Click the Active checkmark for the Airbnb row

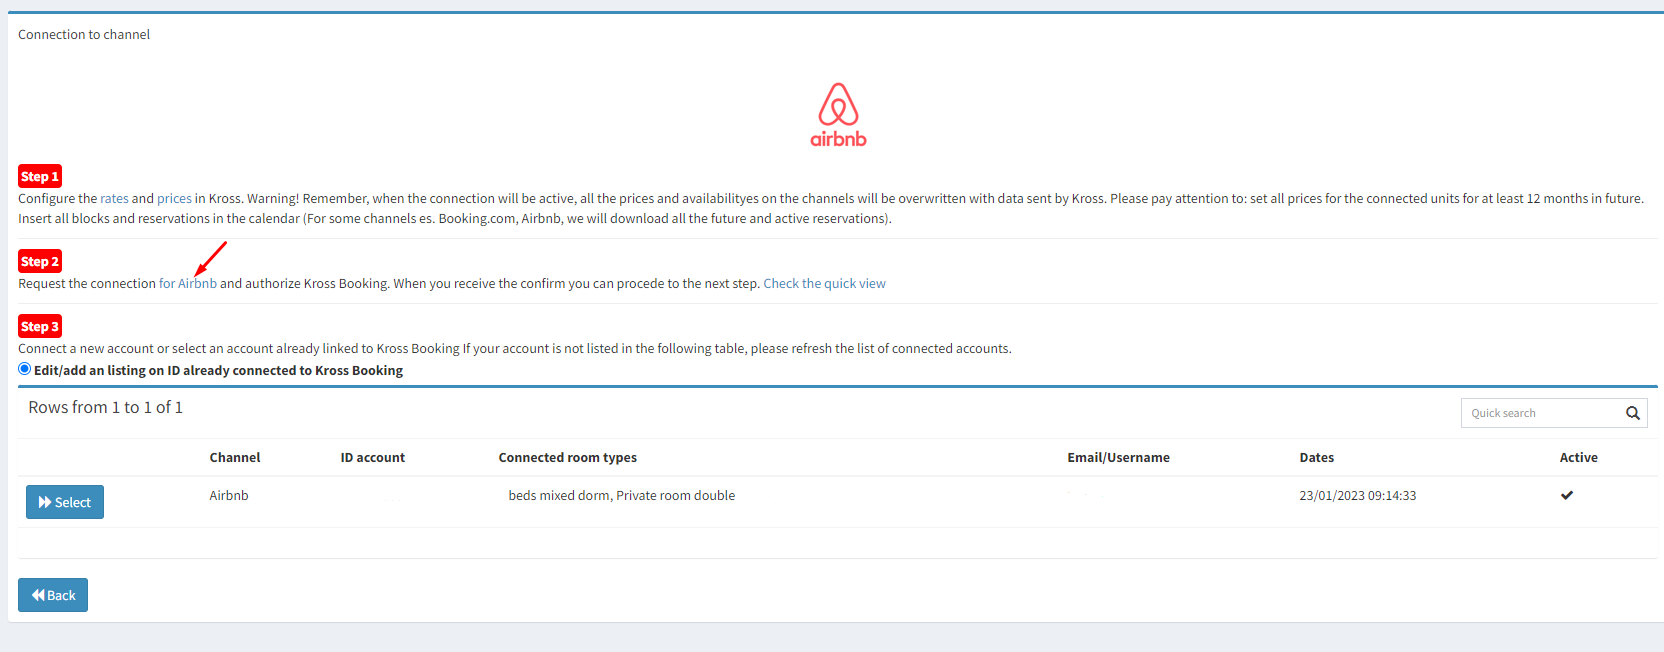(x=1567, y=495)
